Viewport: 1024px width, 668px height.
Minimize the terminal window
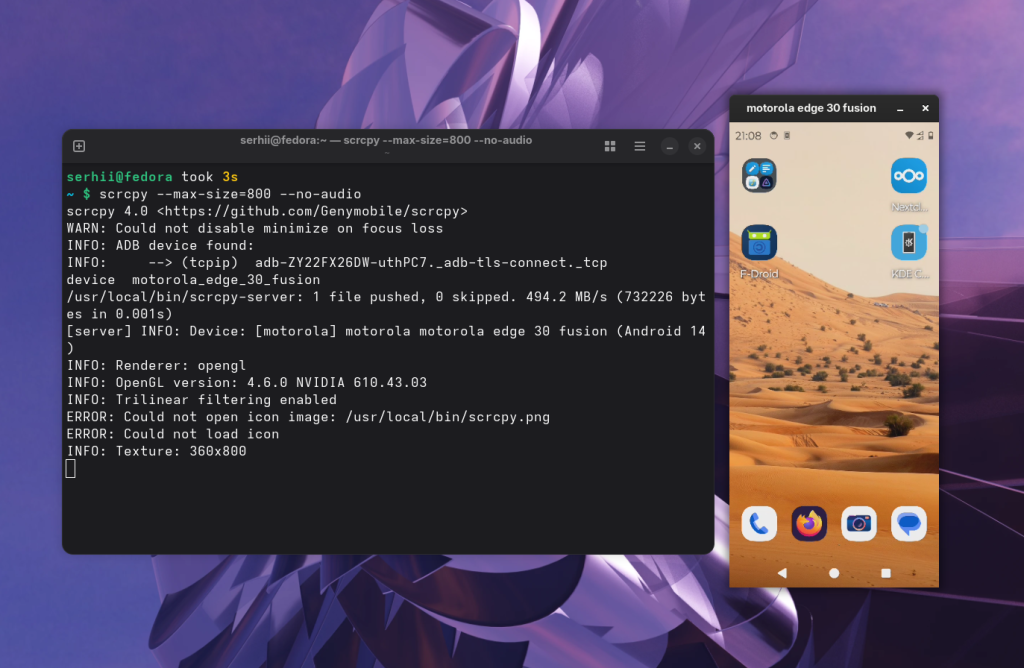[669, 146]
